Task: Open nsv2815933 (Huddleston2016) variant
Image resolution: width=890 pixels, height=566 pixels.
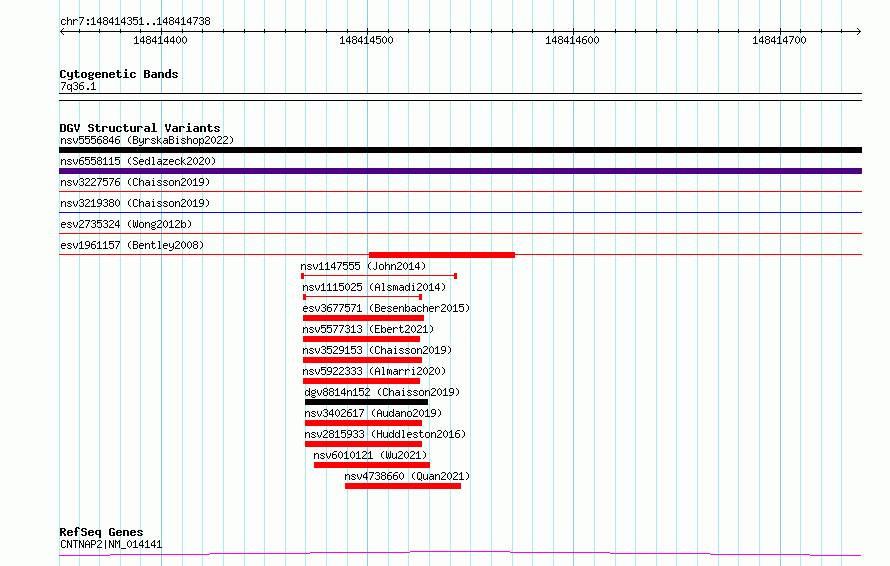Action: coord(385,434)
